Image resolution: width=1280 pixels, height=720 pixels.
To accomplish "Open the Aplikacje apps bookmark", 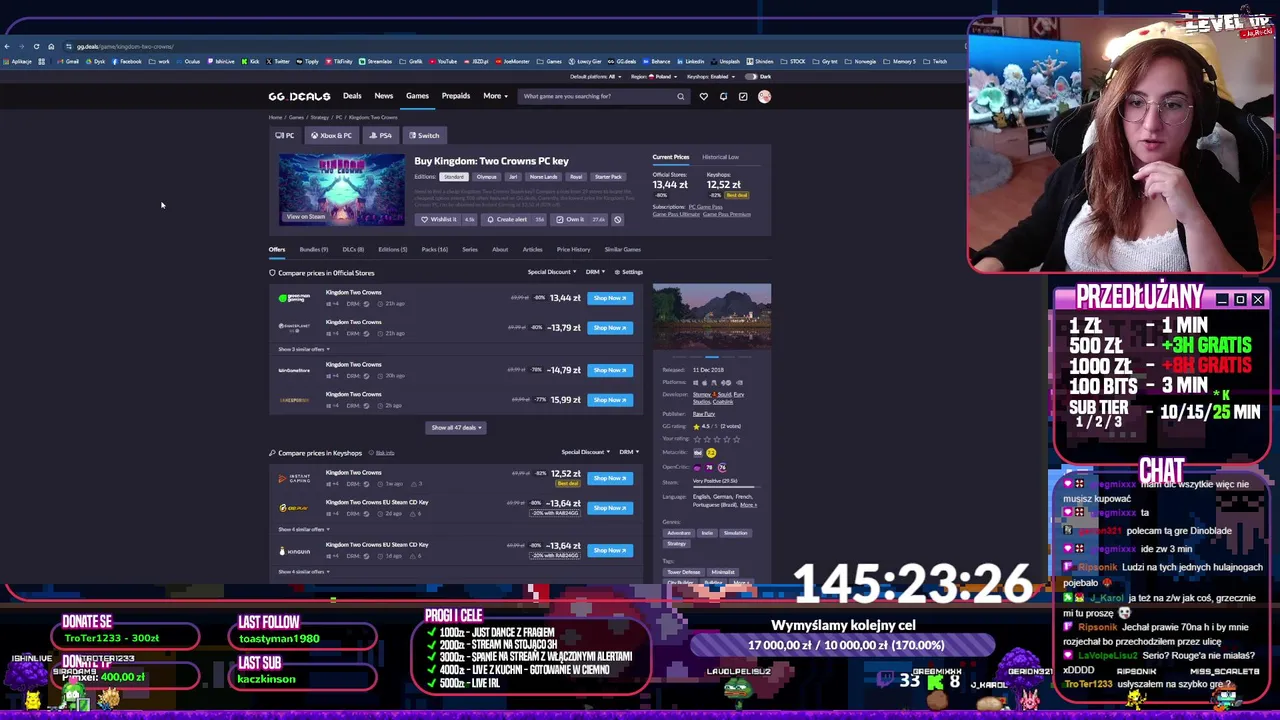I will pos(18,61).
